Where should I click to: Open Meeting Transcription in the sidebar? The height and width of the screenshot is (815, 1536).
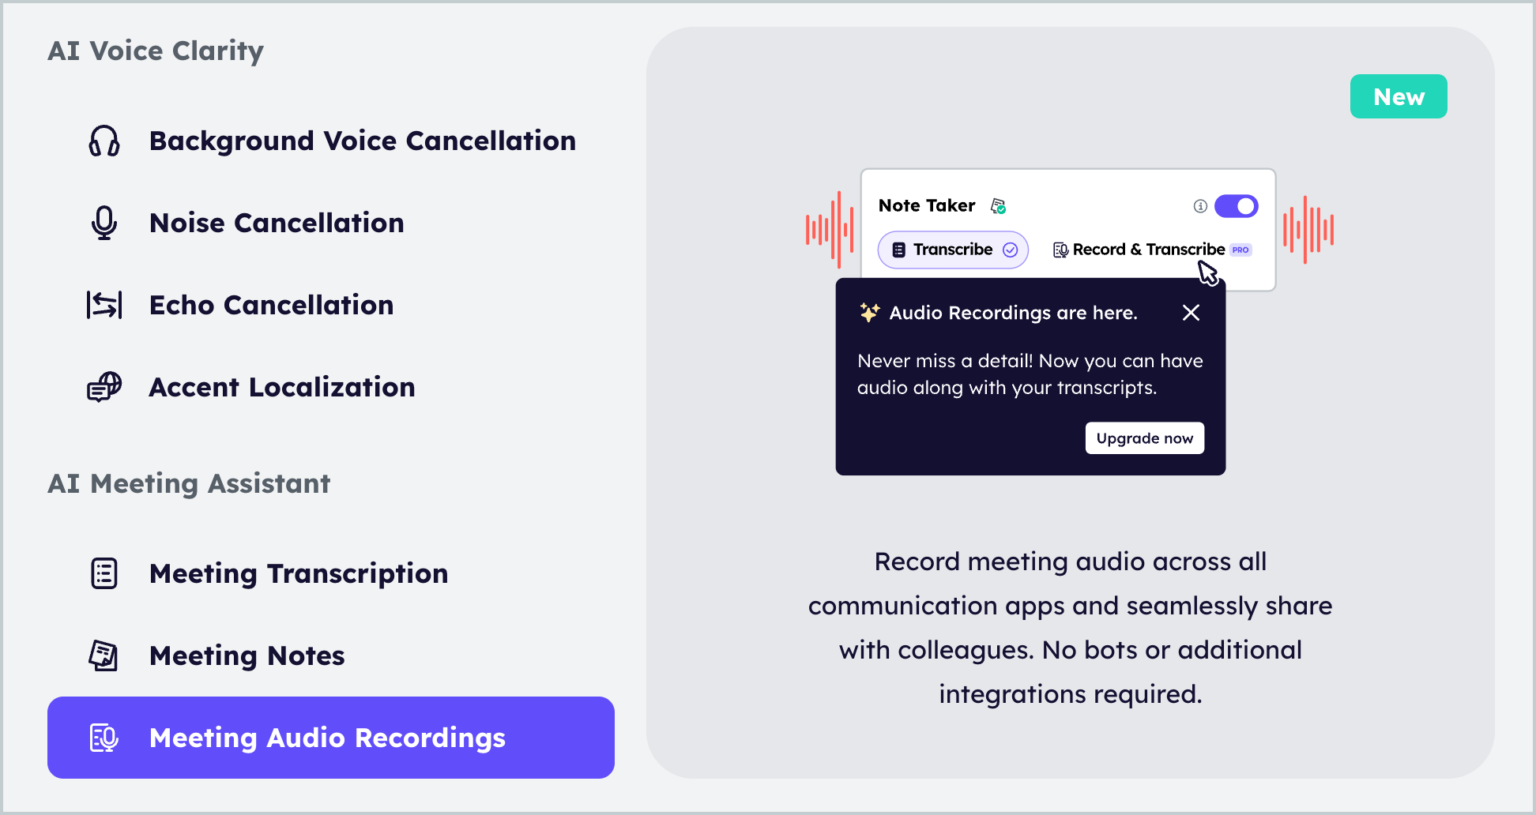click(298, 573)
